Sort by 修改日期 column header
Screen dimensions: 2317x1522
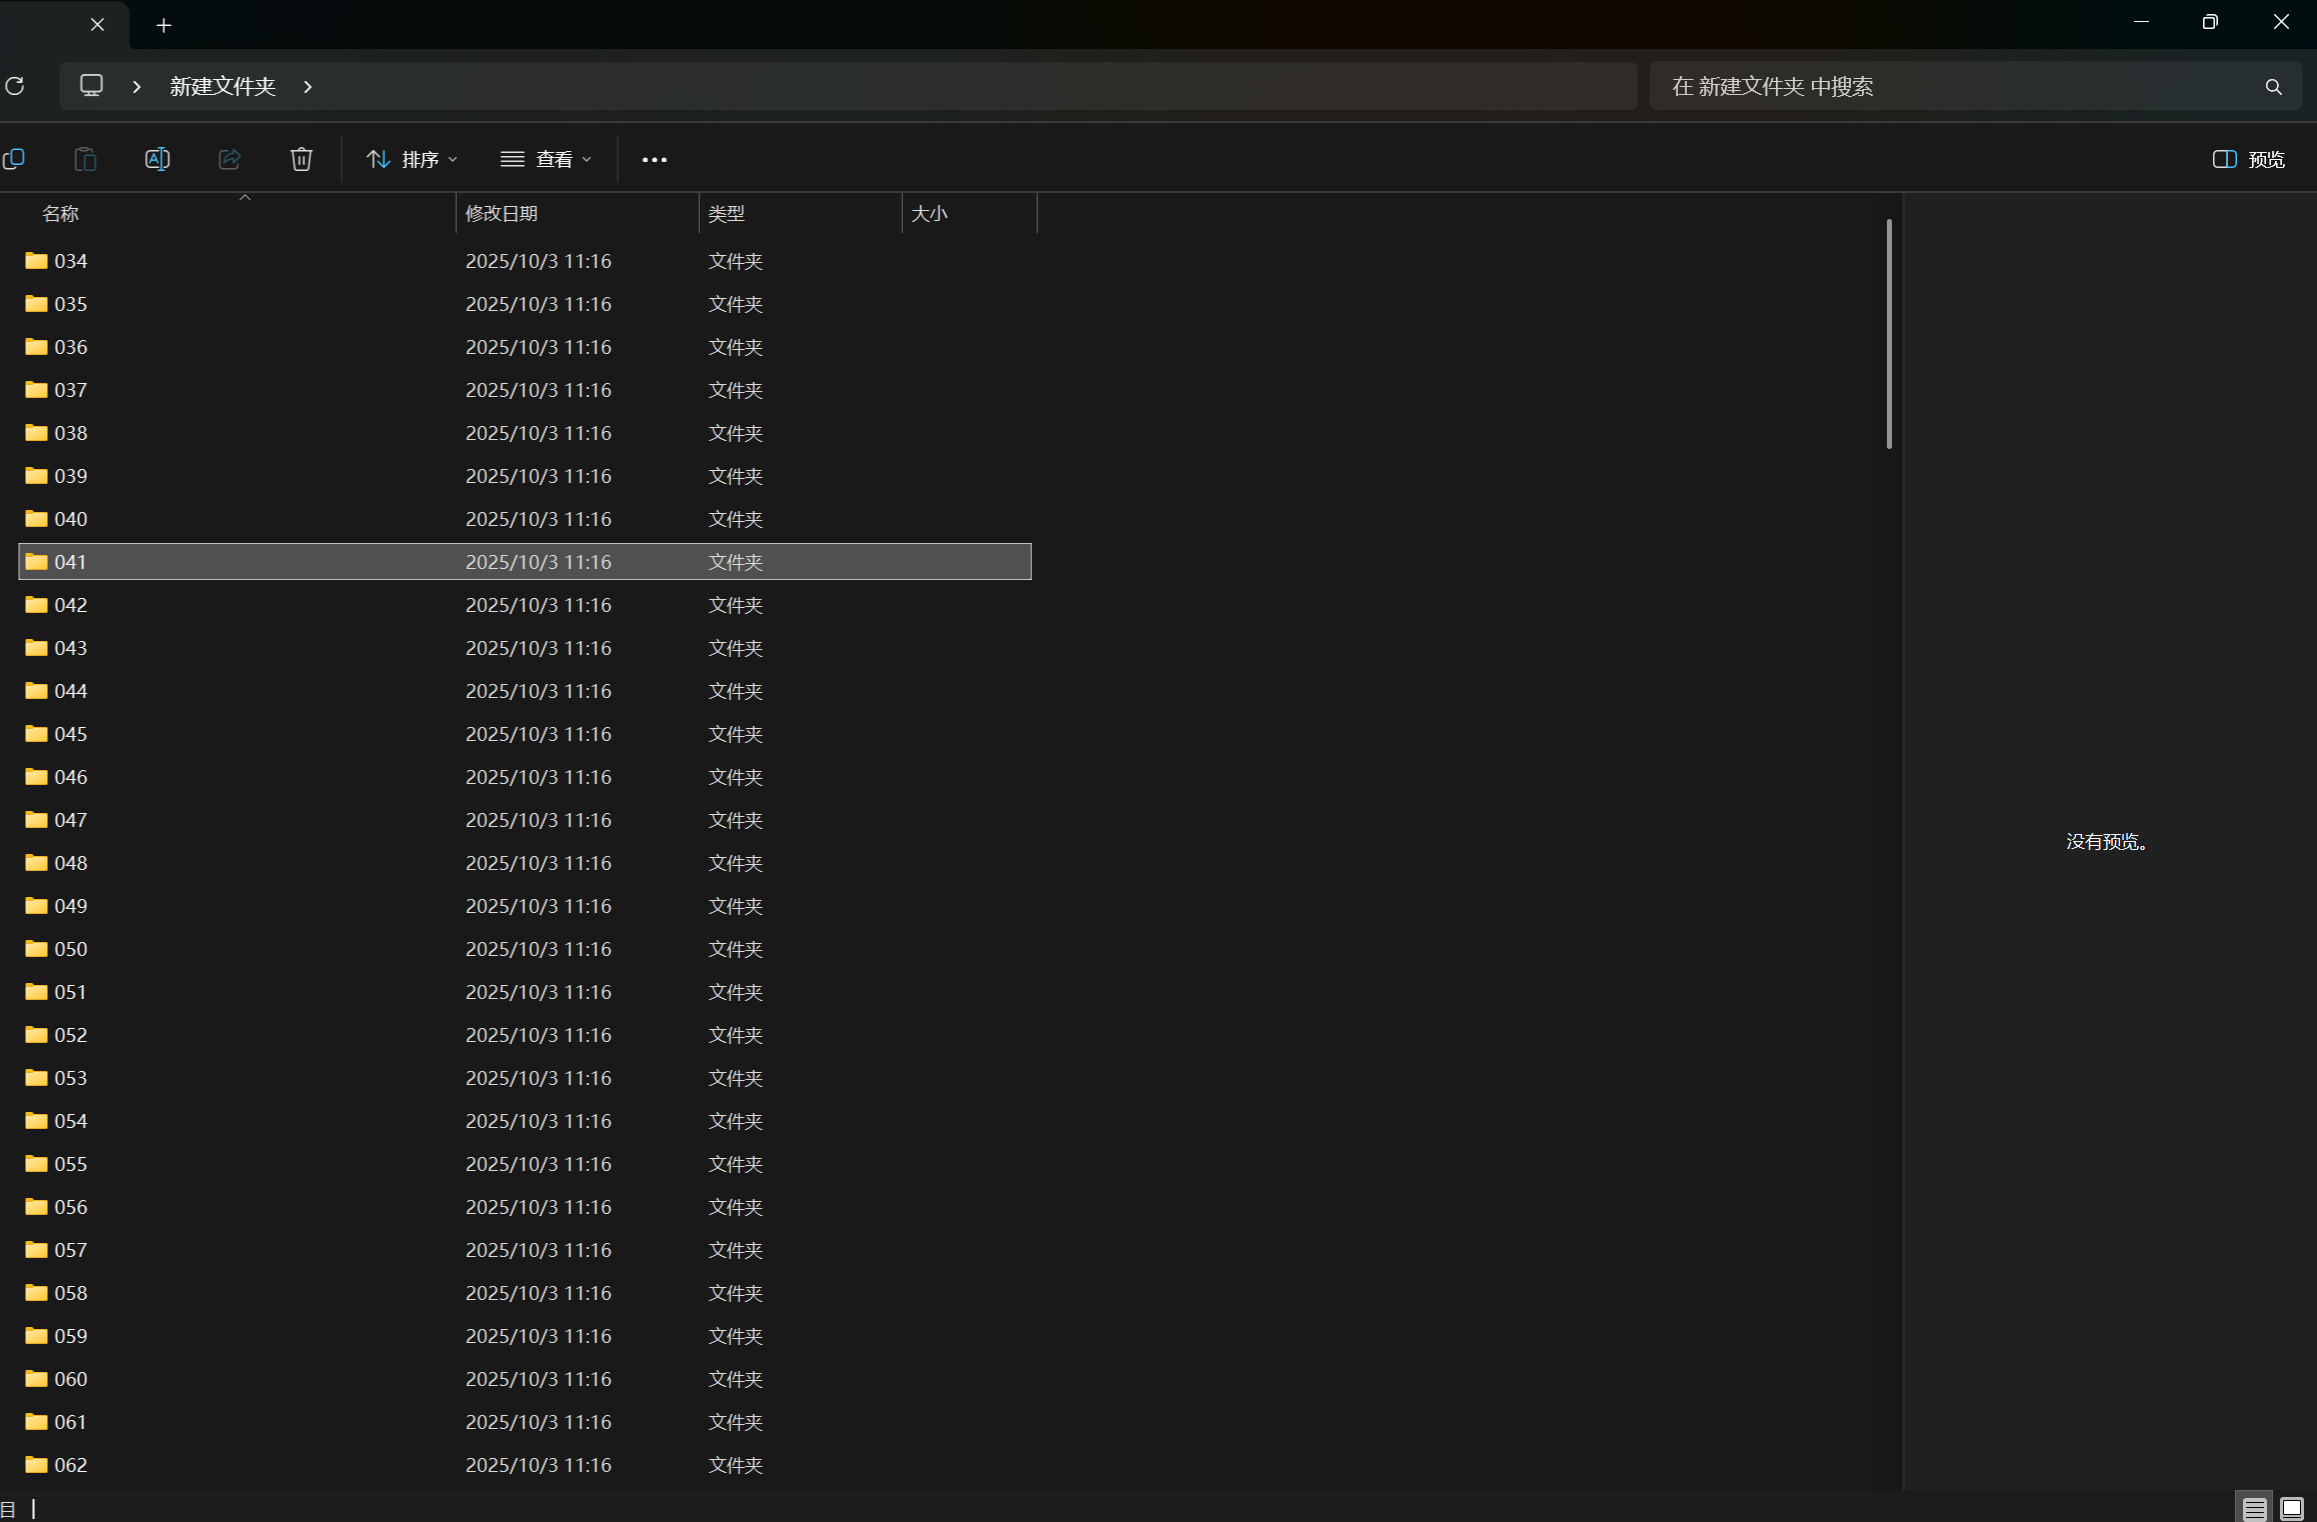coord(502,213)
